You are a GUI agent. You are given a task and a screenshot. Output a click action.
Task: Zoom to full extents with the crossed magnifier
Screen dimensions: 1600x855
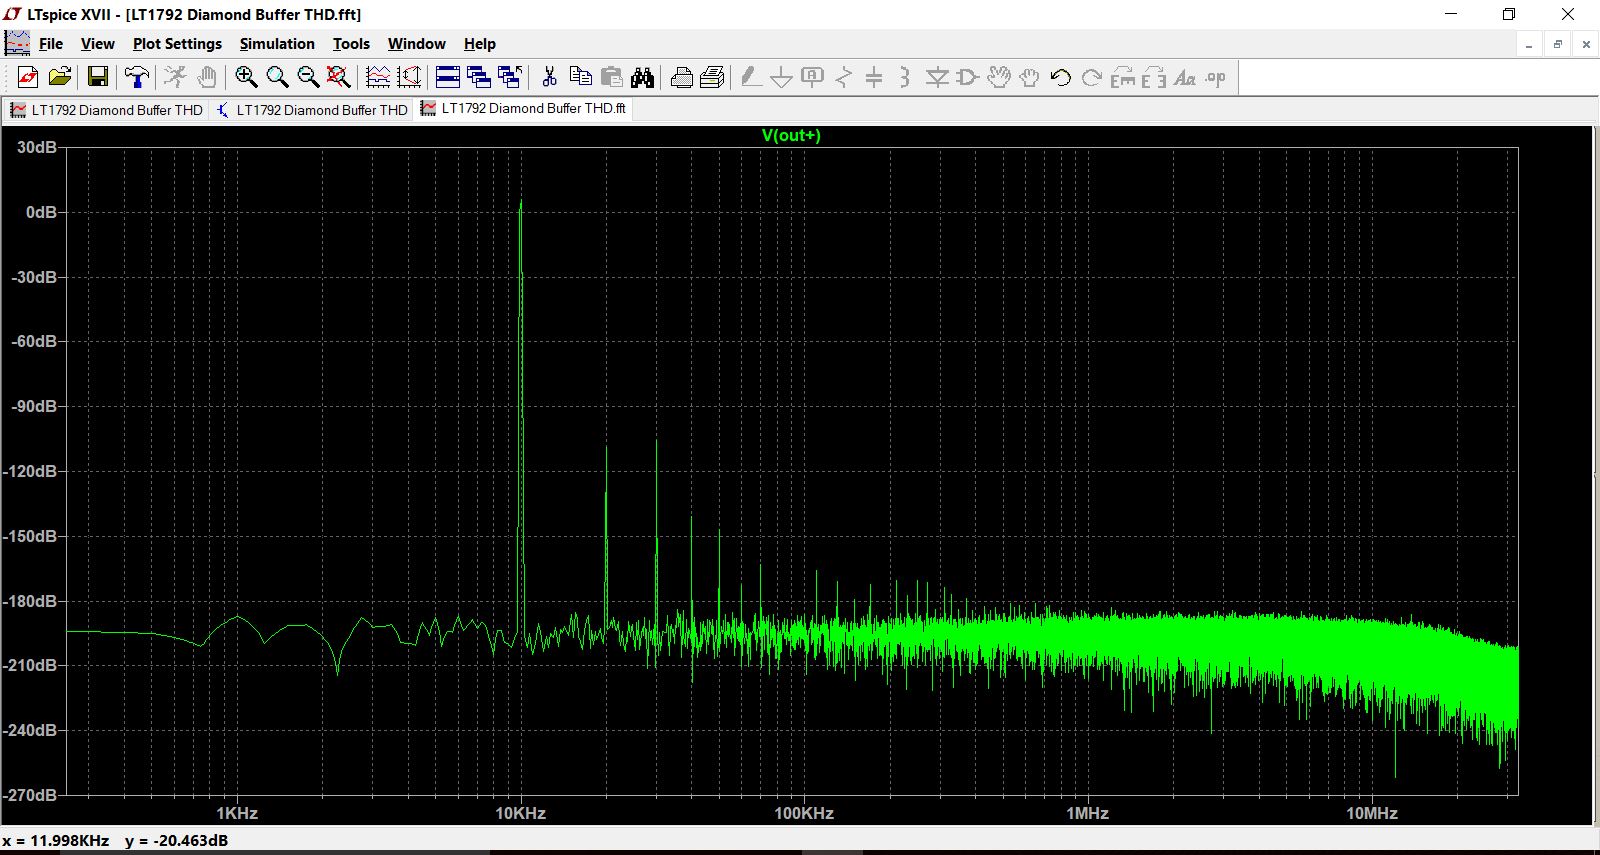pos(339,77)
